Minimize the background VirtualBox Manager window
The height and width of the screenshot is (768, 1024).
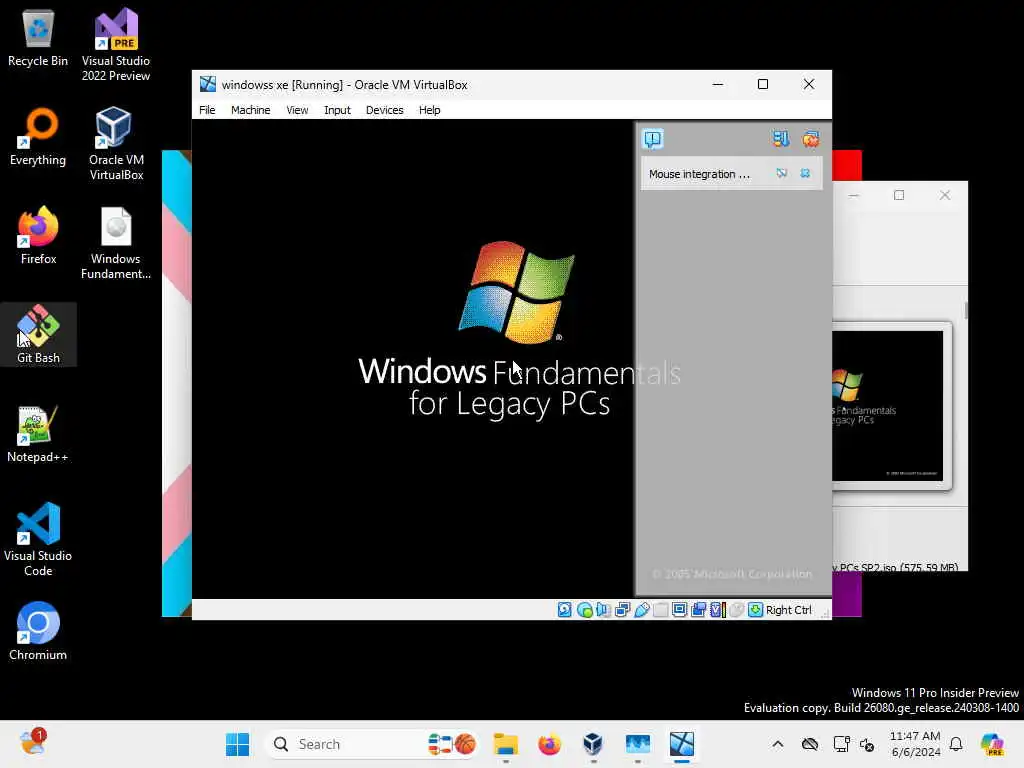pos(854,195)
